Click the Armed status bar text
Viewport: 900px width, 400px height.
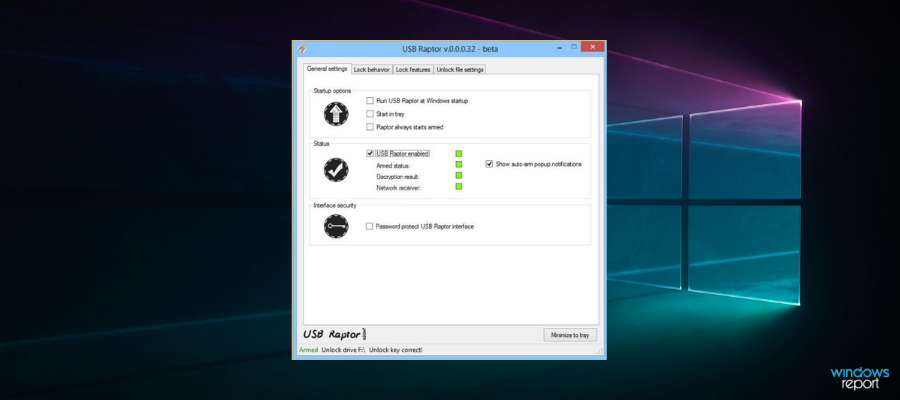[308, 350]
